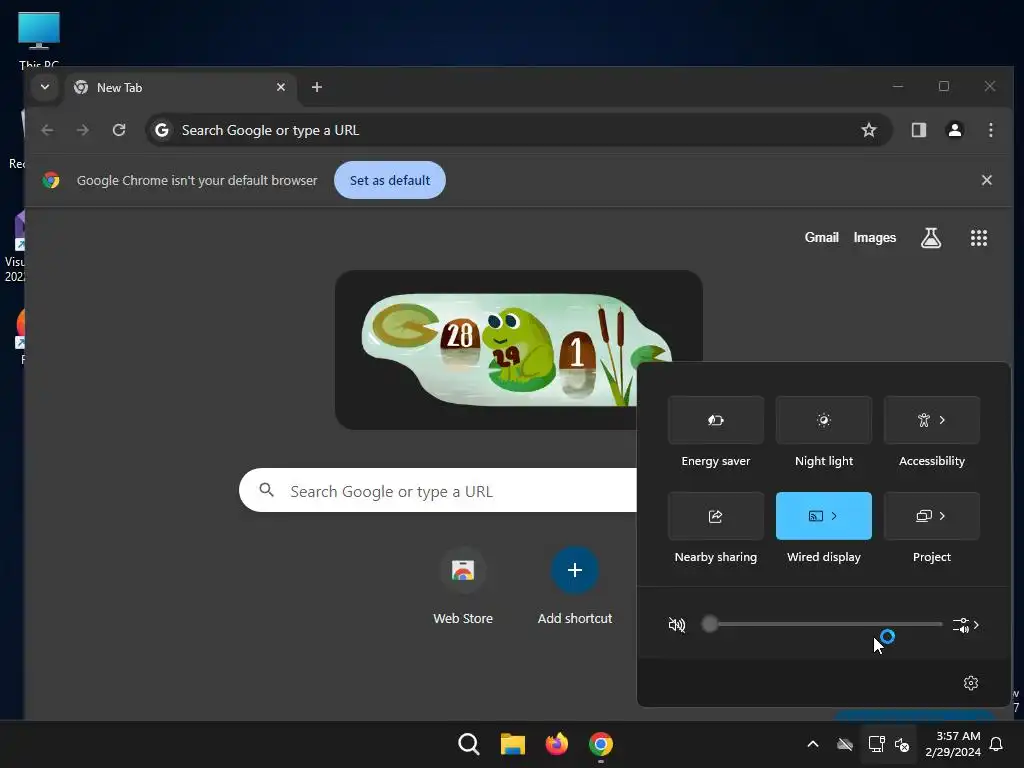1024x768 pixels.
Task: Open sound output selector
Action: [x=965, y=625]
